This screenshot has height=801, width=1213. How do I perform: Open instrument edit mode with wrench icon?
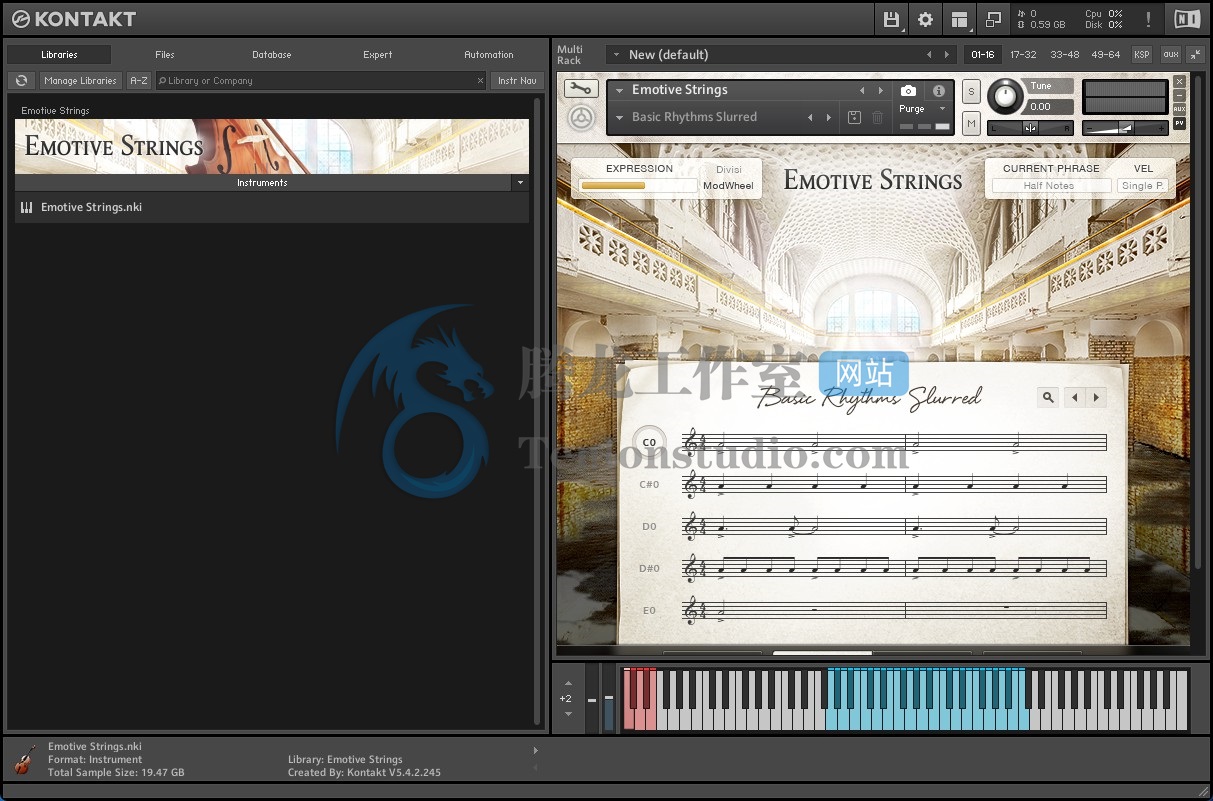(580, 89)
